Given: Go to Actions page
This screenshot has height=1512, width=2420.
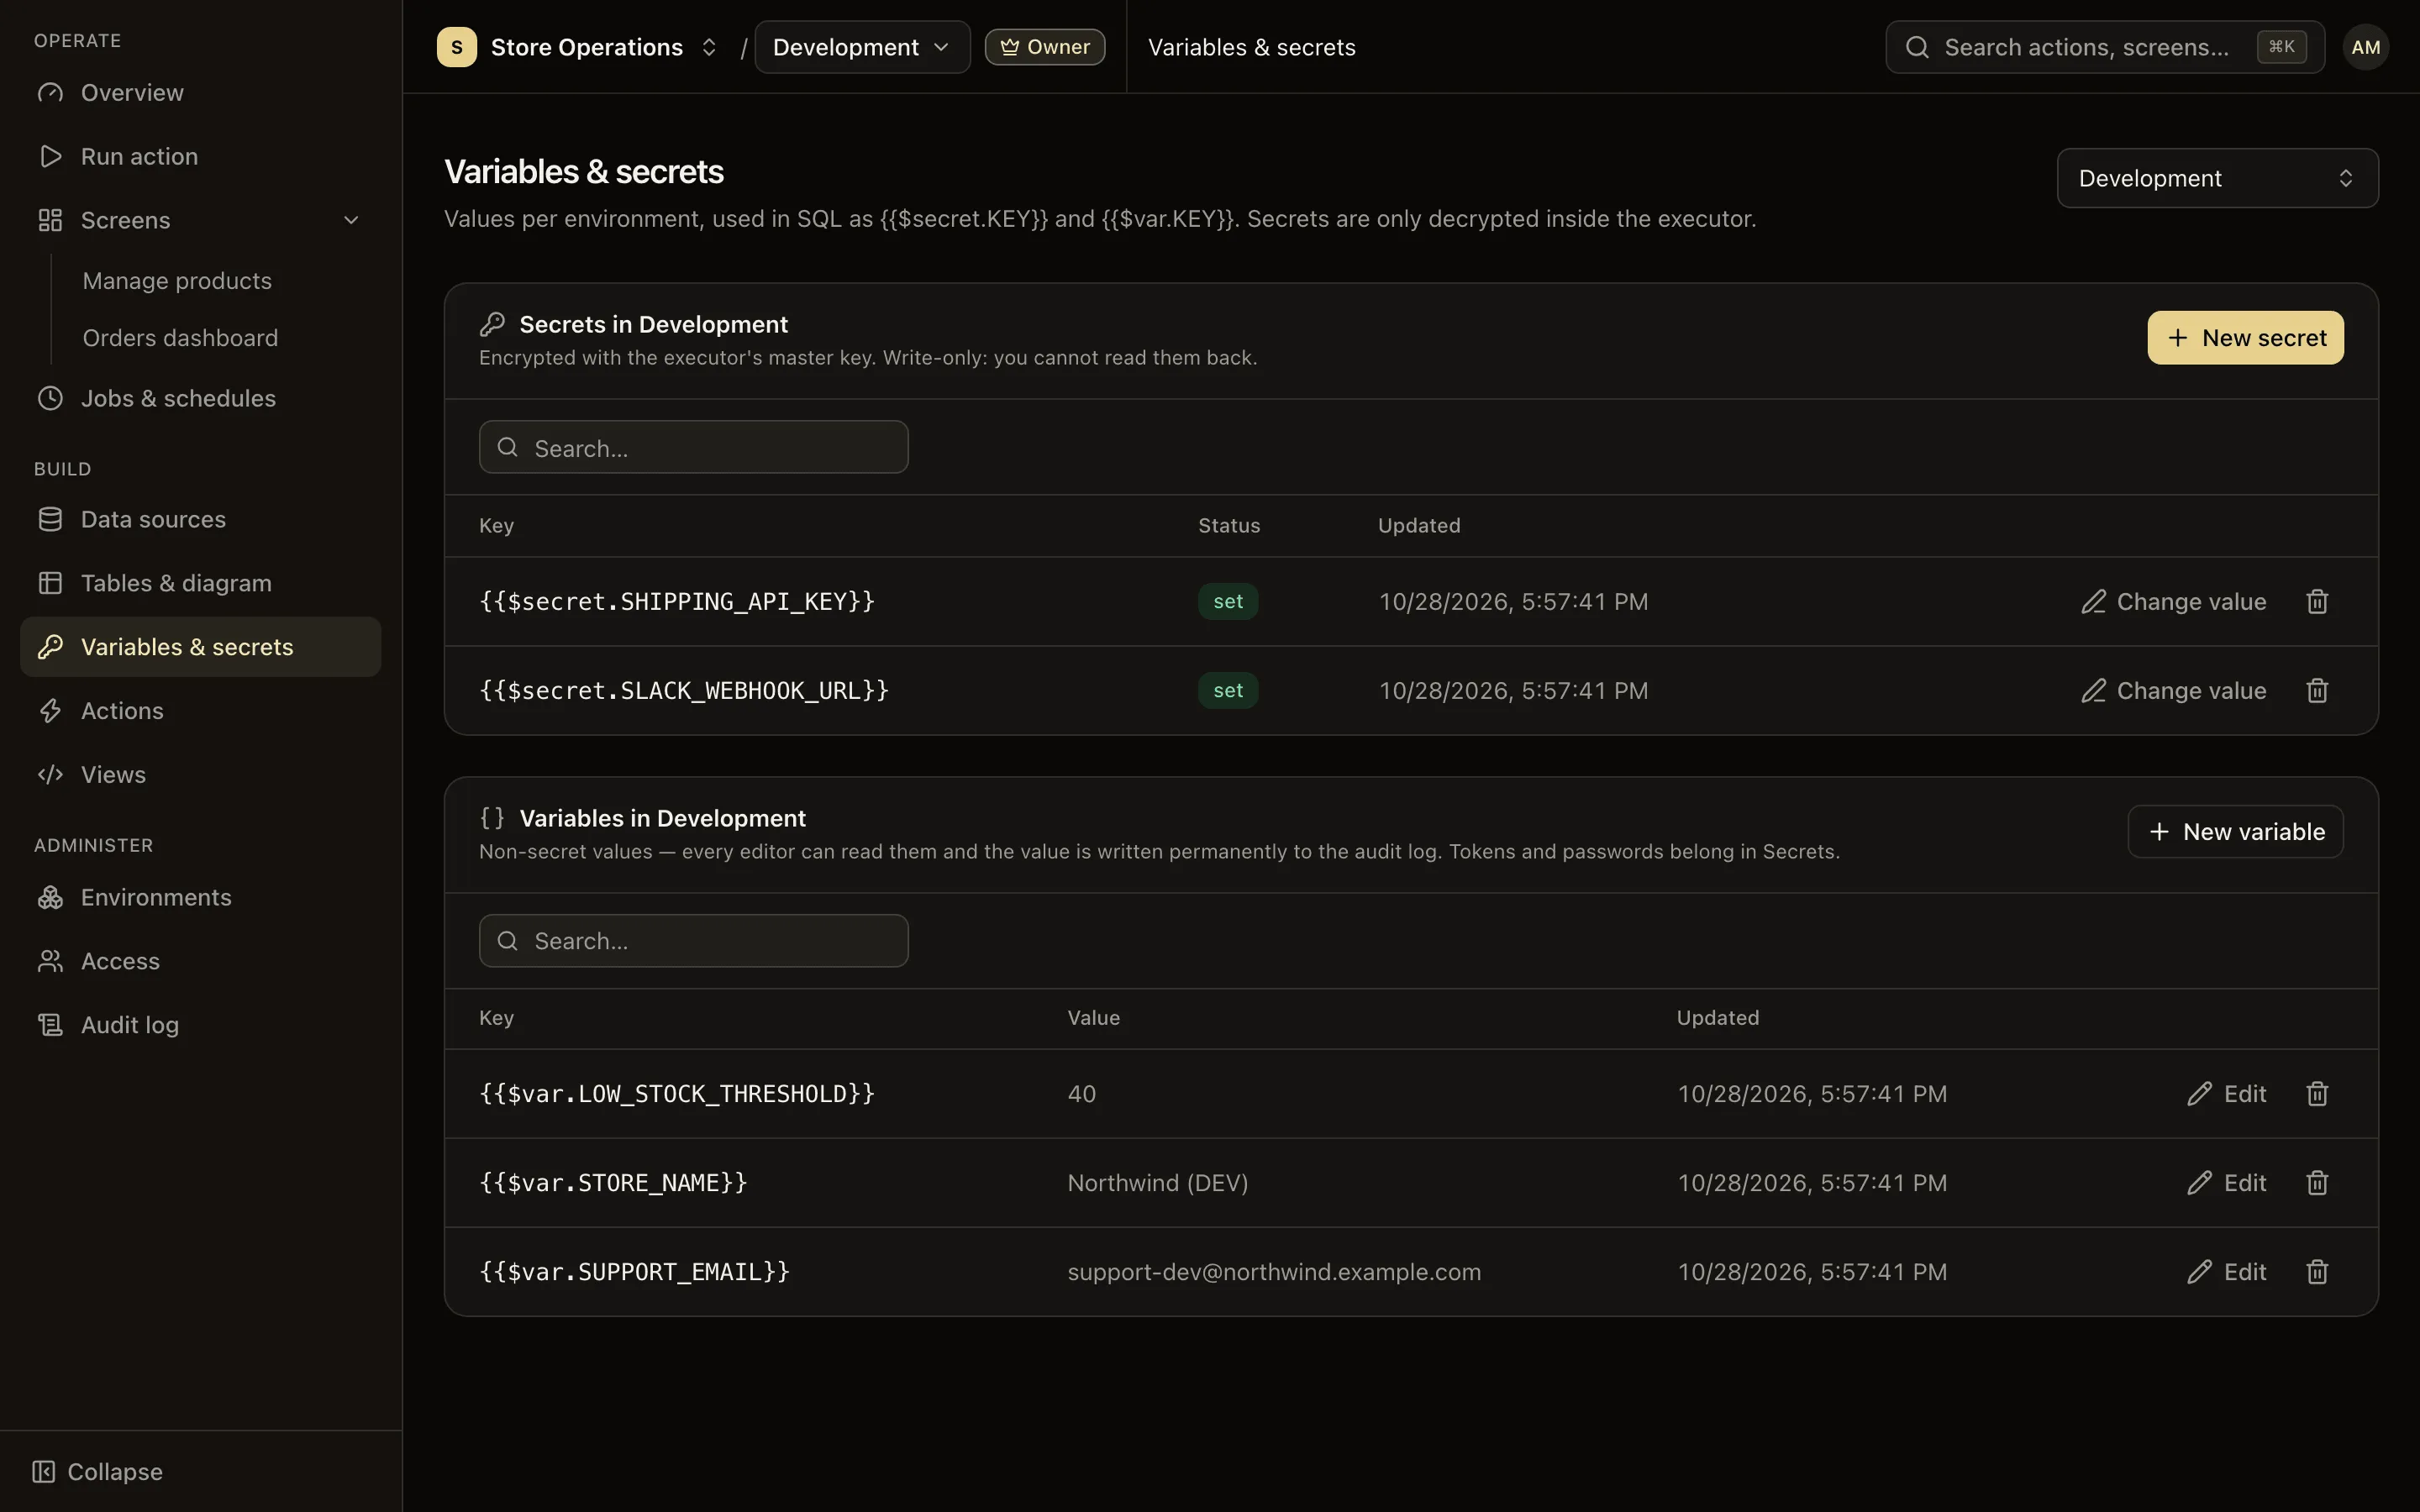Looking at the screenshot, I should coord(200,711).
